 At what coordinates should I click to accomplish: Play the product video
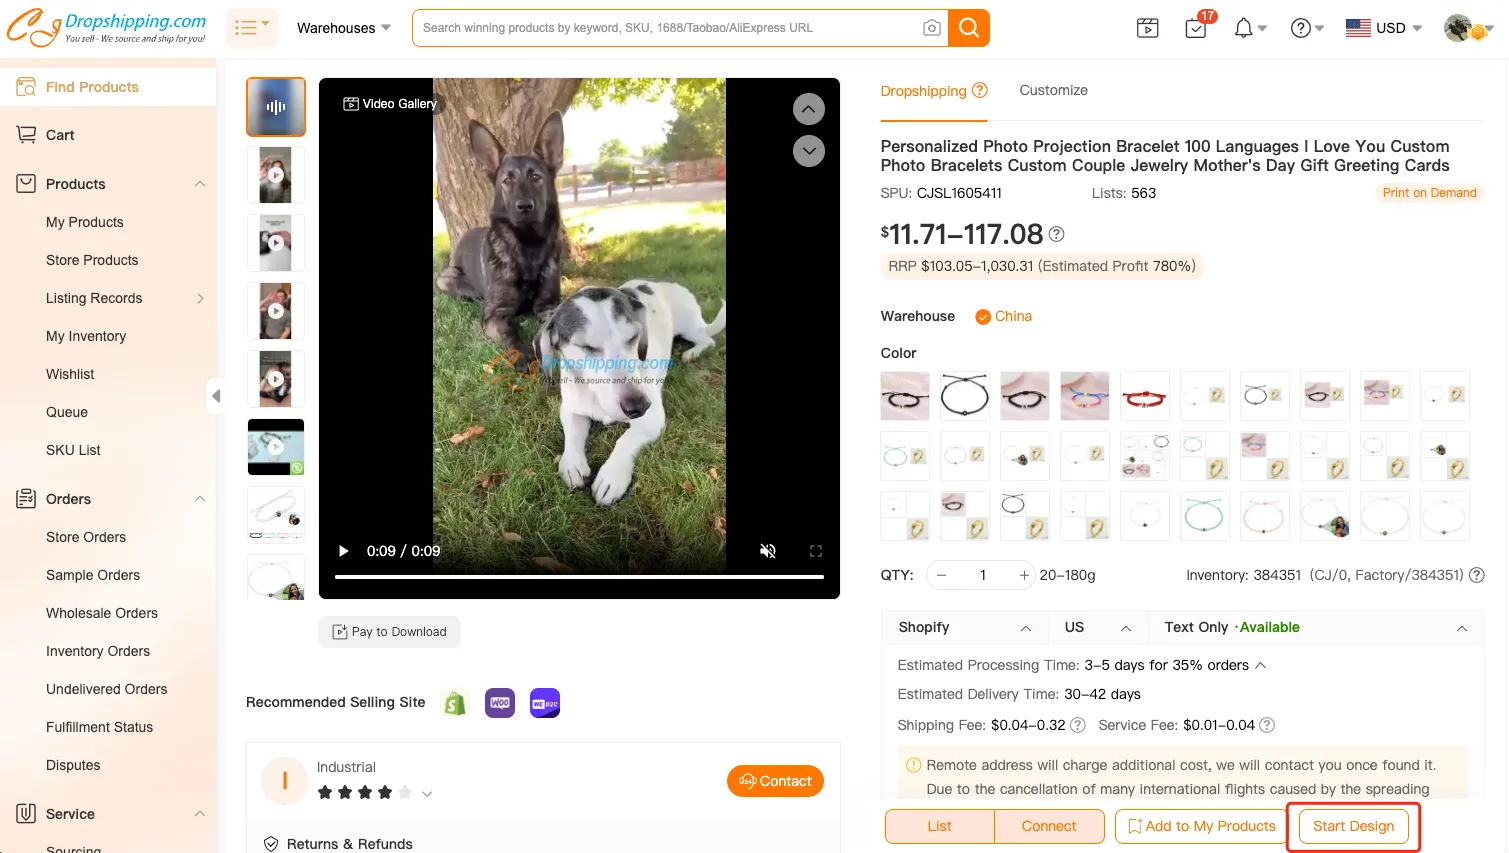(x=343, y=551)
